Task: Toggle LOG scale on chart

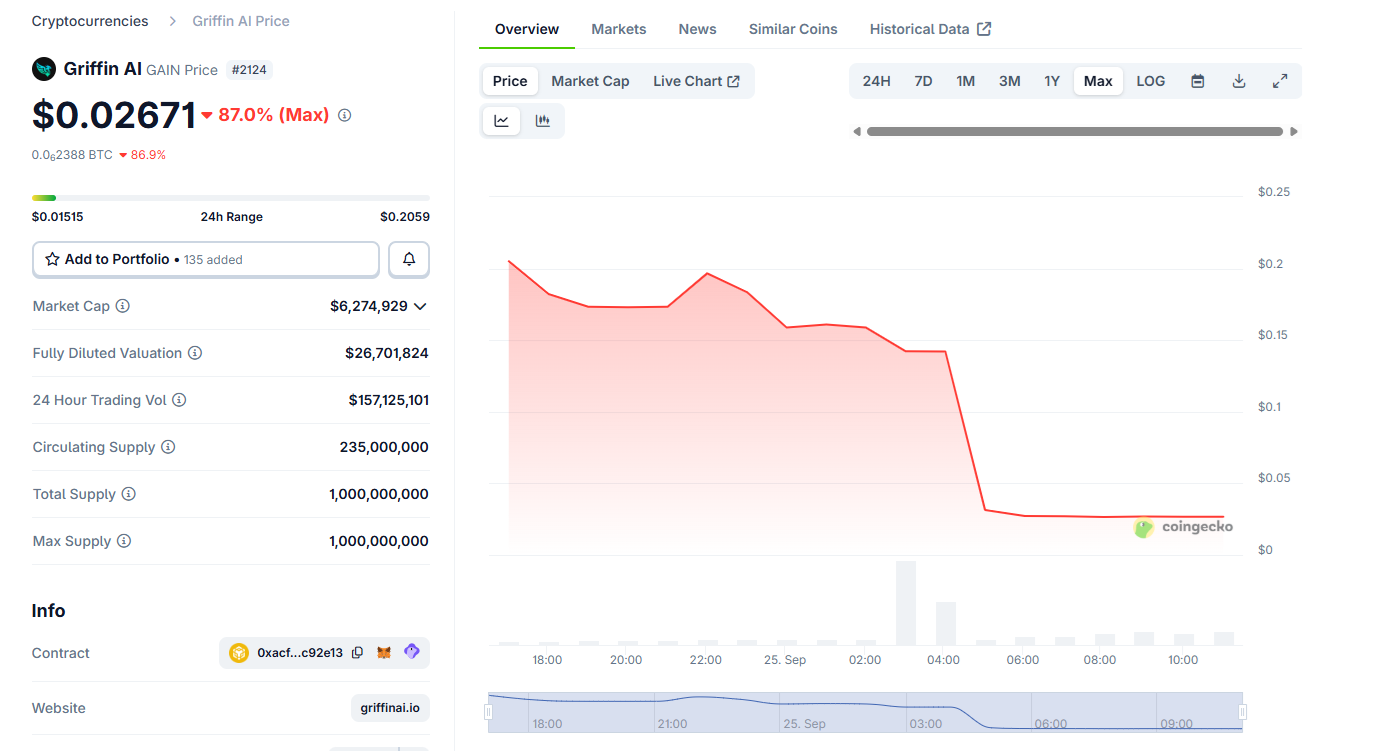Action: pos(1151,81)
